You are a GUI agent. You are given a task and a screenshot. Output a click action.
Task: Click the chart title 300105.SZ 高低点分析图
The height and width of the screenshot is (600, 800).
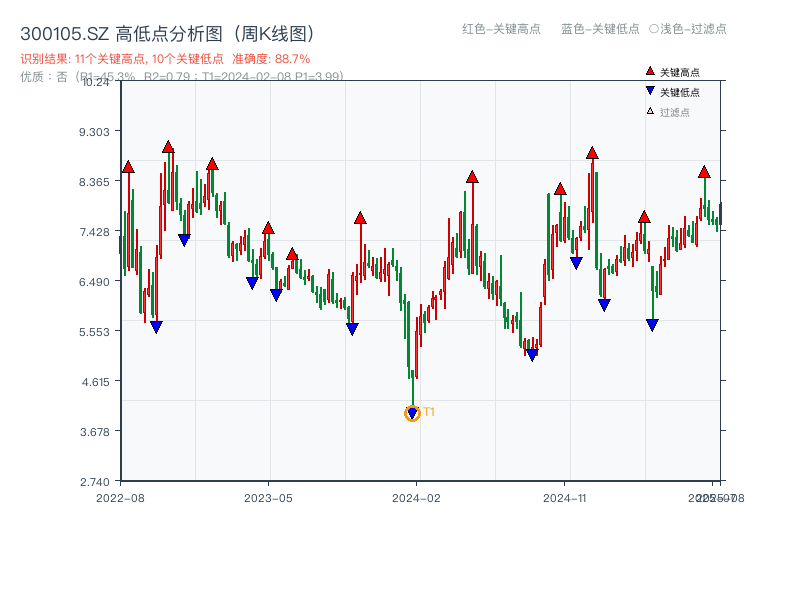pyautogui.click(x=167, y=30)
